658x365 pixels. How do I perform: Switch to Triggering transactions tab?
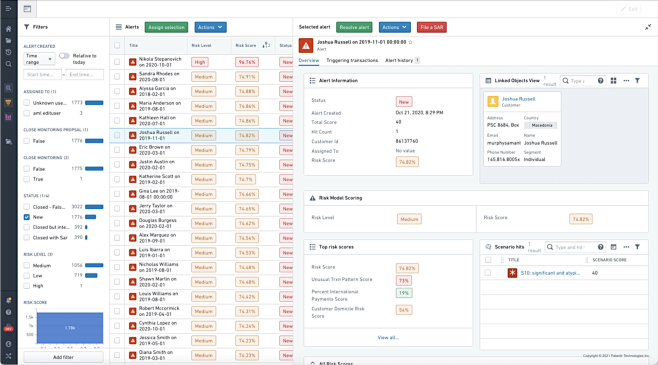(352, 60)
